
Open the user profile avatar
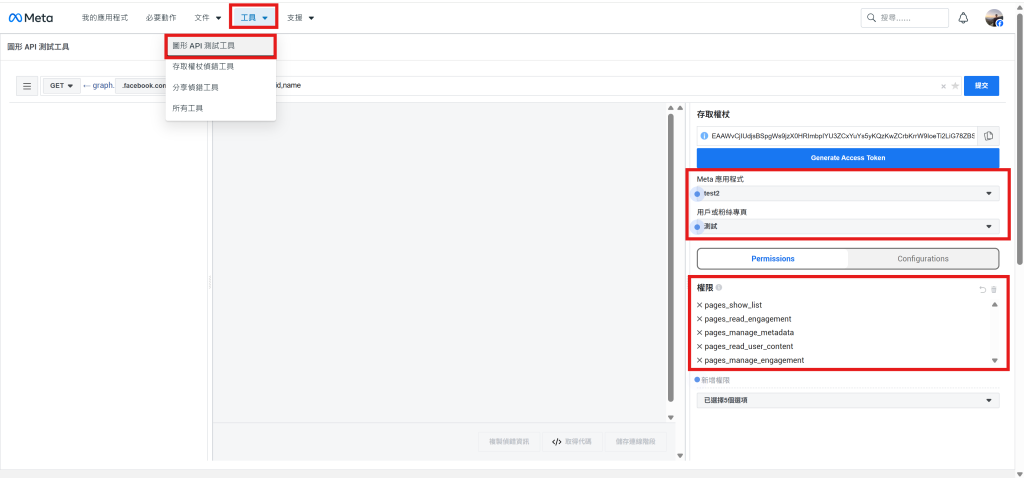pyautogui.click(x=994, y=18)
